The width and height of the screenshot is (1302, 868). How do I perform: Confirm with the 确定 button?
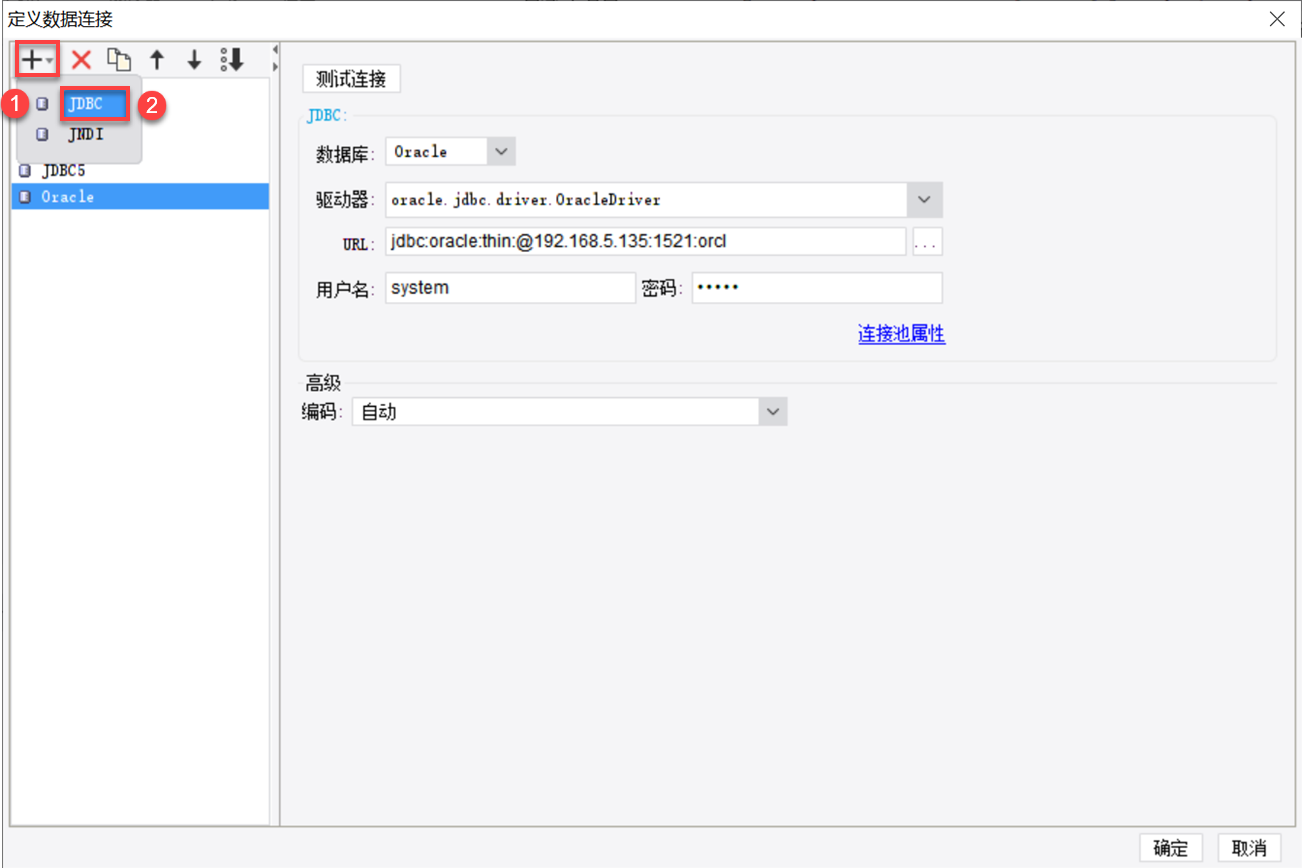point(1170,848)
